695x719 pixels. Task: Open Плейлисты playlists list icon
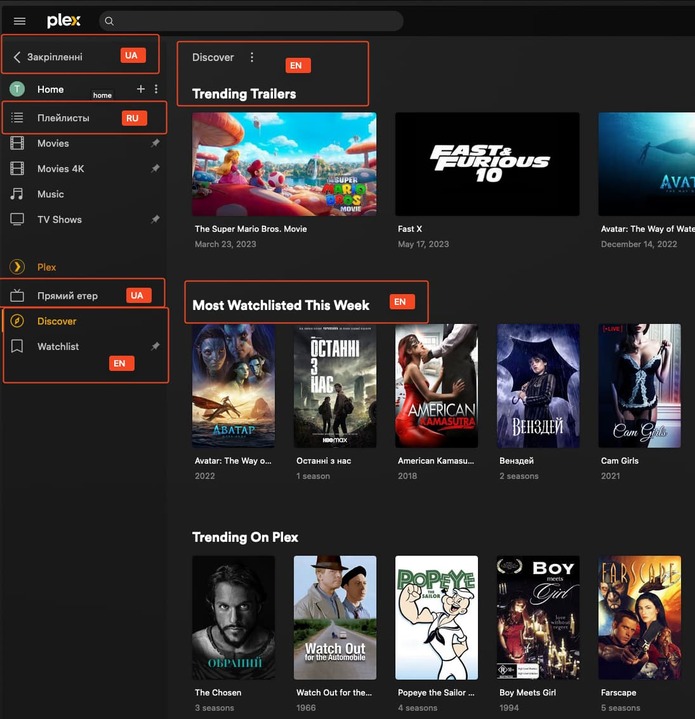pyautogui.click(x=17, y=117)
